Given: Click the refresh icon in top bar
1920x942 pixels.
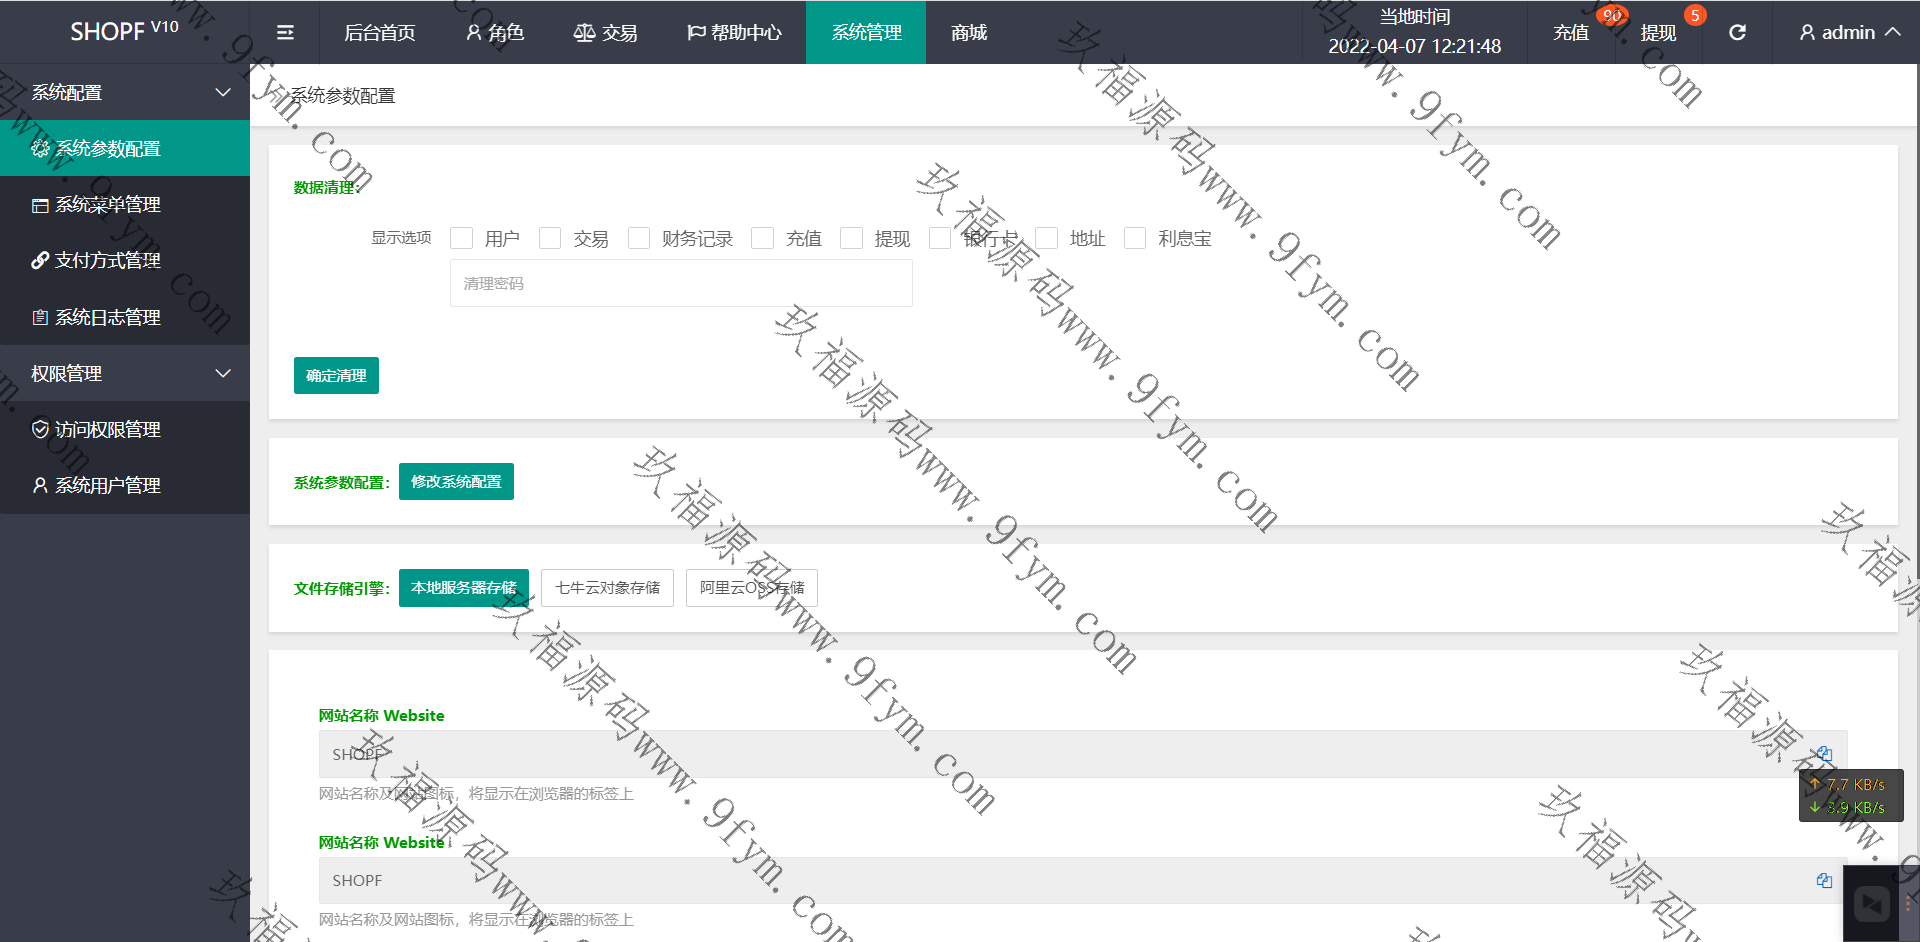Looking at the screenshot, I should coord(1737,33).
